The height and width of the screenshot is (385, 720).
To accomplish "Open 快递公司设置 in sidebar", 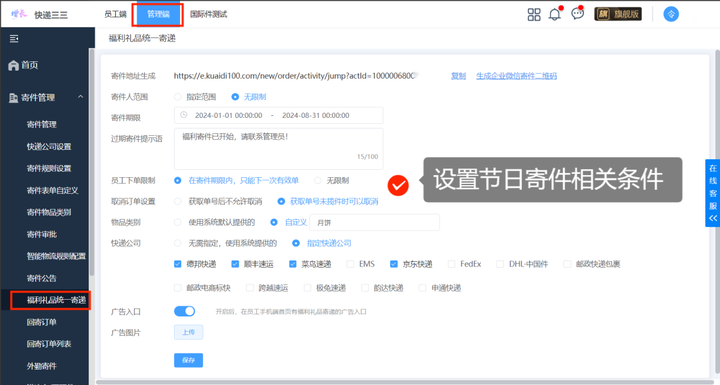I will click(49, 147).
